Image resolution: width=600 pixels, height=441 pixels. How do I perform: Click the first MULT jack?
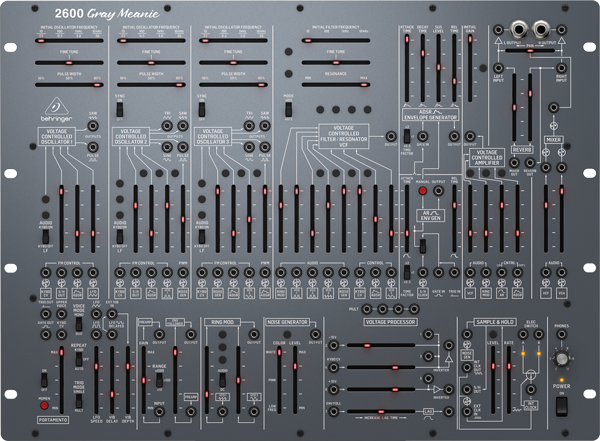[x=367, y=309]
